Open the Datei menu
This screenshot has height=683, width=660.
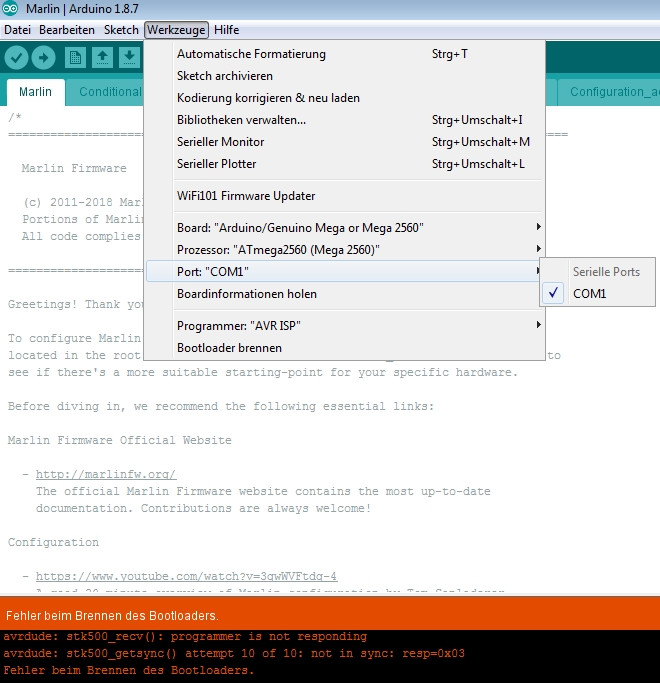[17, 30]
